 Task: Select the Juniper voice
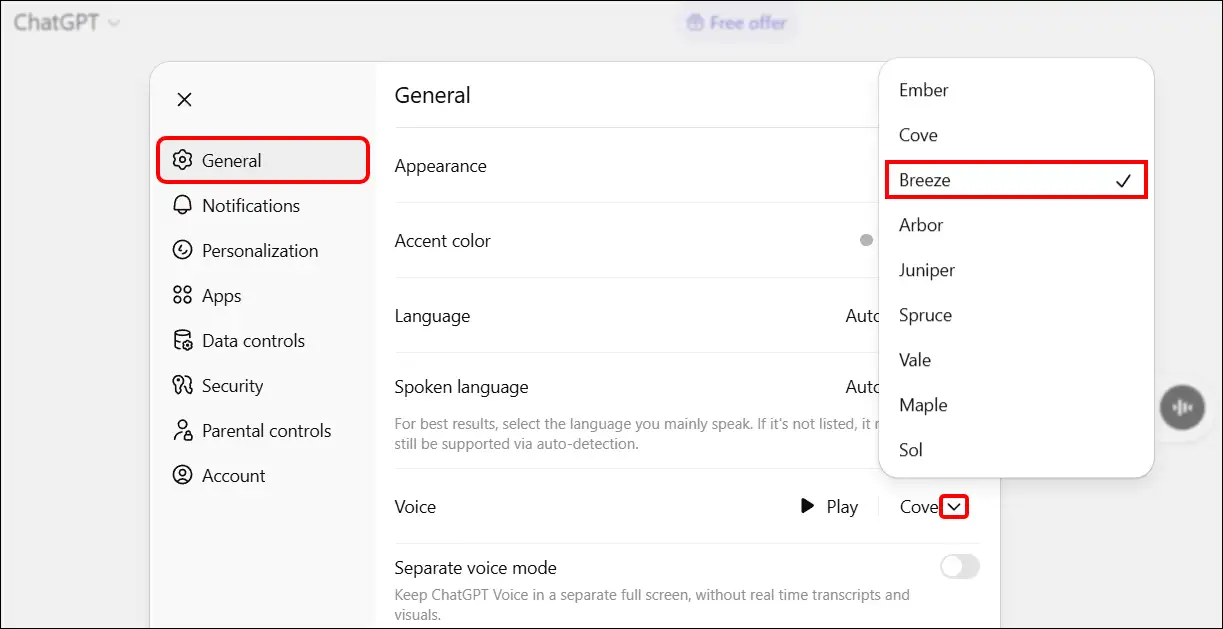coord(926,269)
